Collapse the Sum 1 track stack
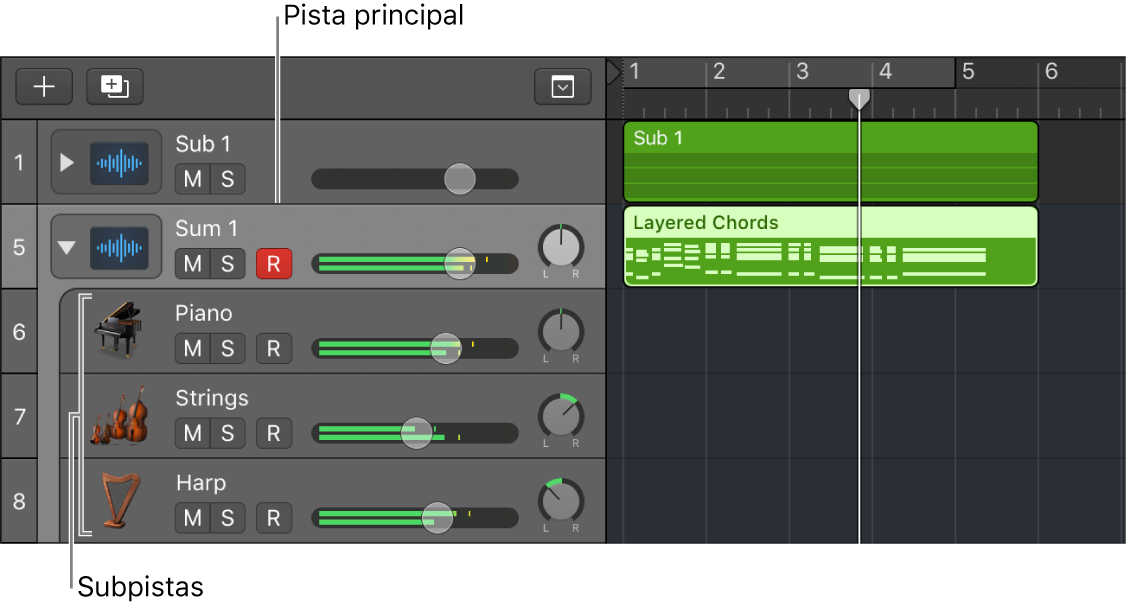This screenshot has height=609, width=1128. 67,247
